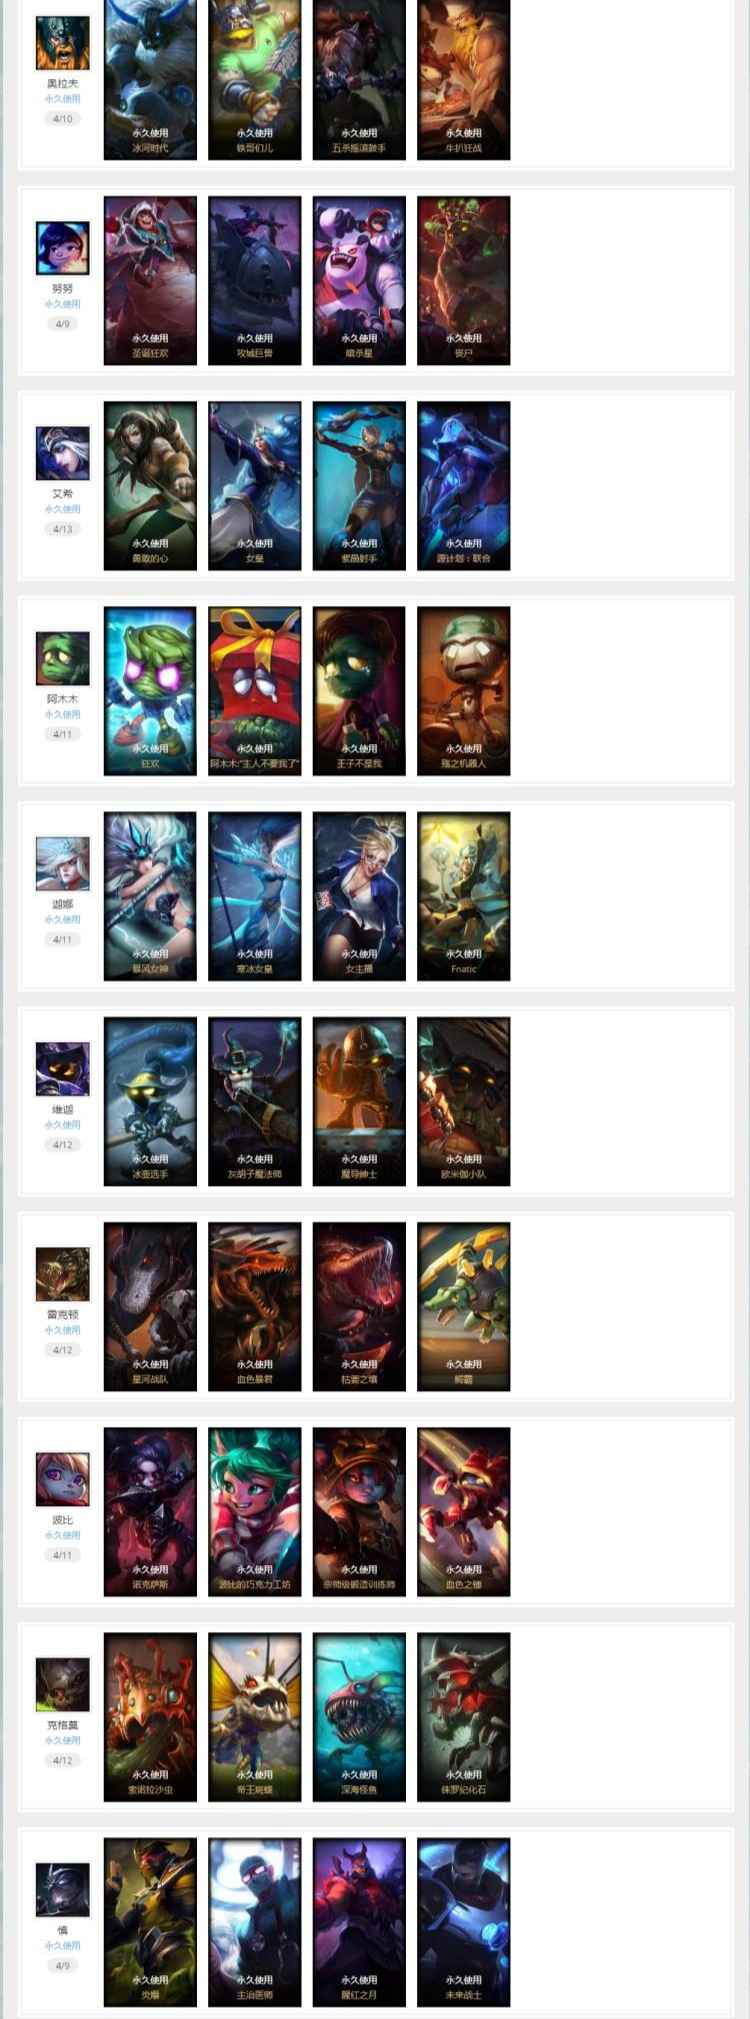Open the Shen (慎) champion avatar icon

[63, 1889]
